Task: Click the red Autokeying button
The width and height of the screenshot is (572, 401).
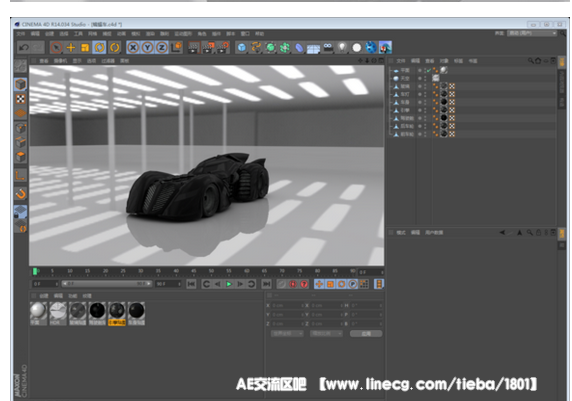Action: pos(293,284)
